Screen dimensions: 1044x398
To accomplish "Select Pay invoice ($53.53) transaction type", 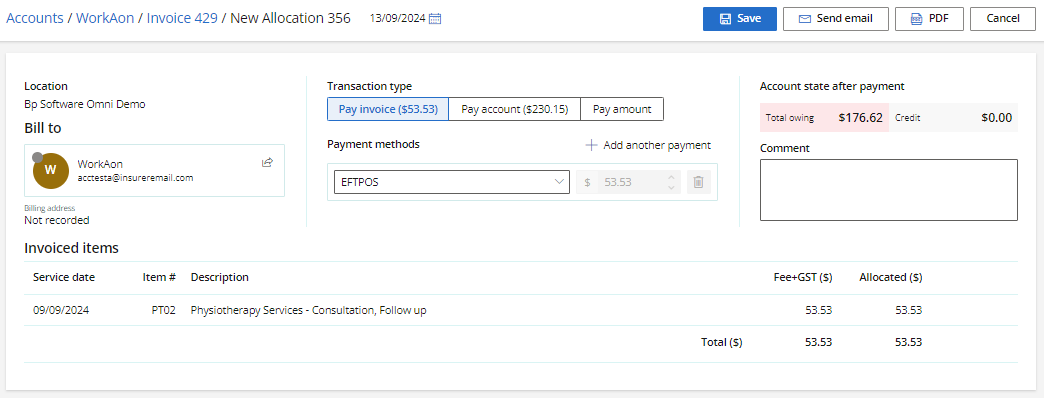I will point(388,109).
